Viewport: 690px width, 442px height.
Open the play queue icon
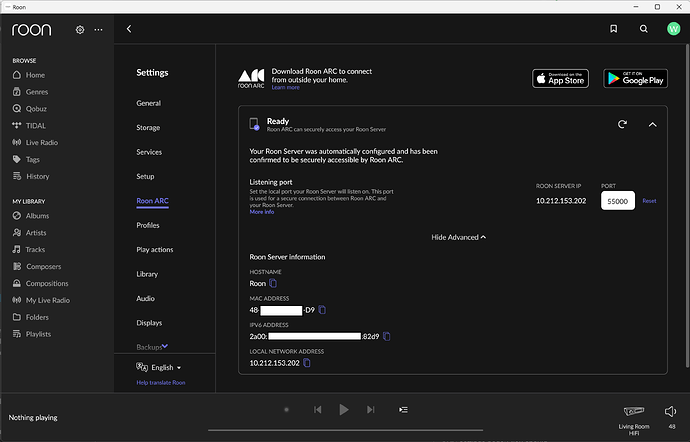click(x=403, y=410)
